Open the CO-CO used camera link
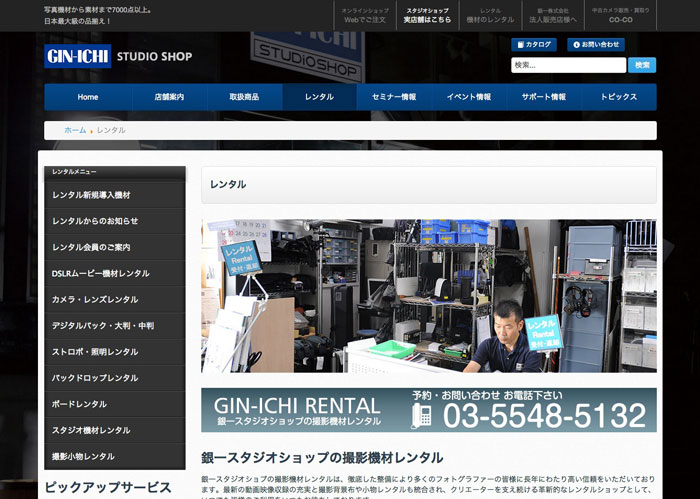 click(621, 15)
